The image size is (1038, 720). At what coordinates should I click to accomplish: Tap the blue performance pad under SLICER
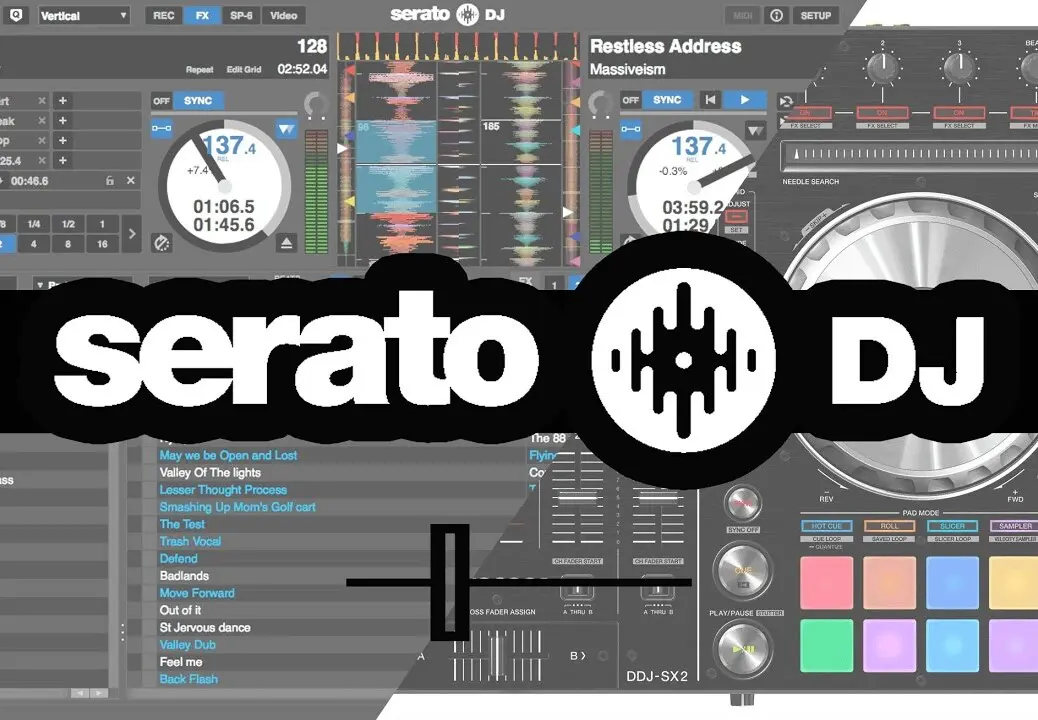coord(952,582)
